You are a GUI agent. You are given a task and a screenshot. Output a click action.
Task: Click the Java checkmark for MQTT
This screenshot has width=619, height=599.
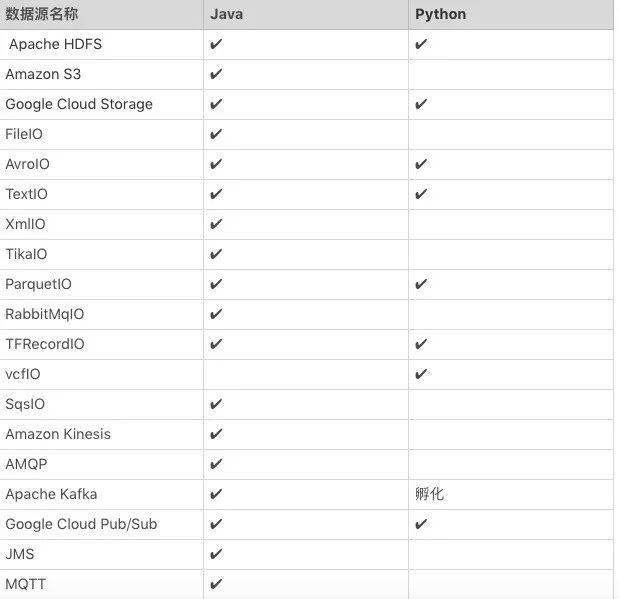click(216, 584)
